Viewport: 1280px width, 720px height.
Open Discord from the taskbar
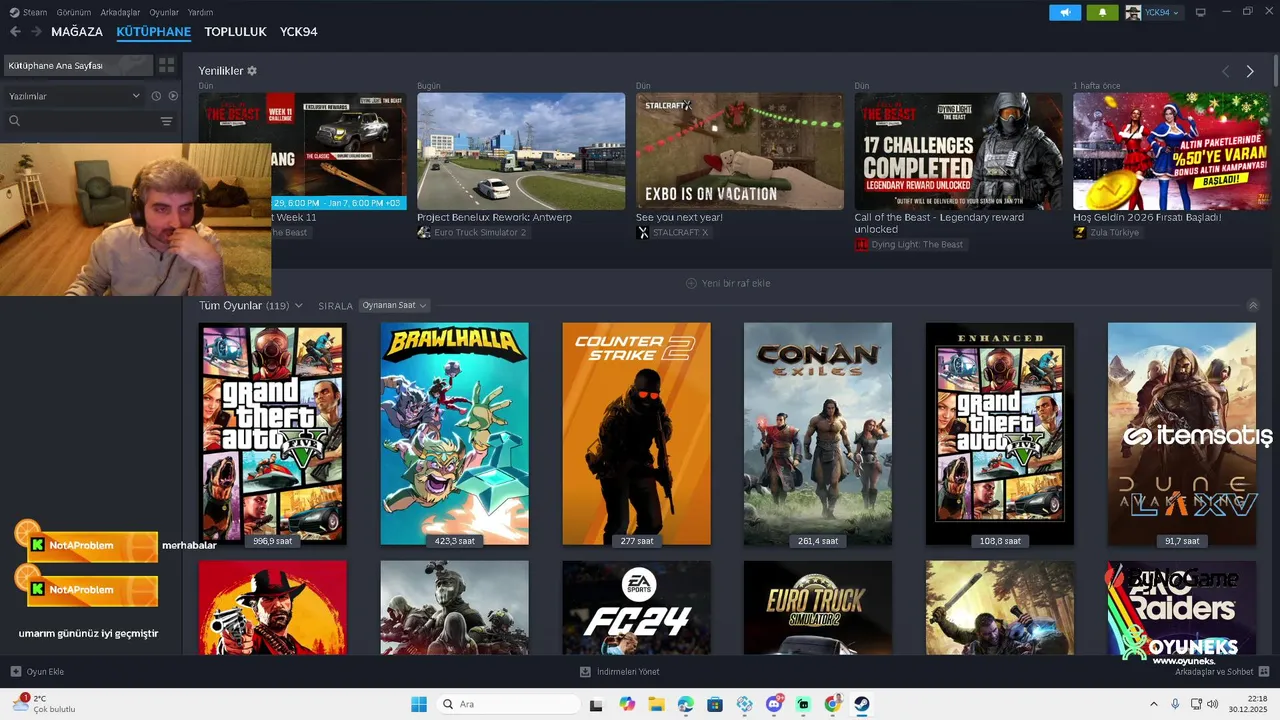pyautogui.click(x=774, y=704)
